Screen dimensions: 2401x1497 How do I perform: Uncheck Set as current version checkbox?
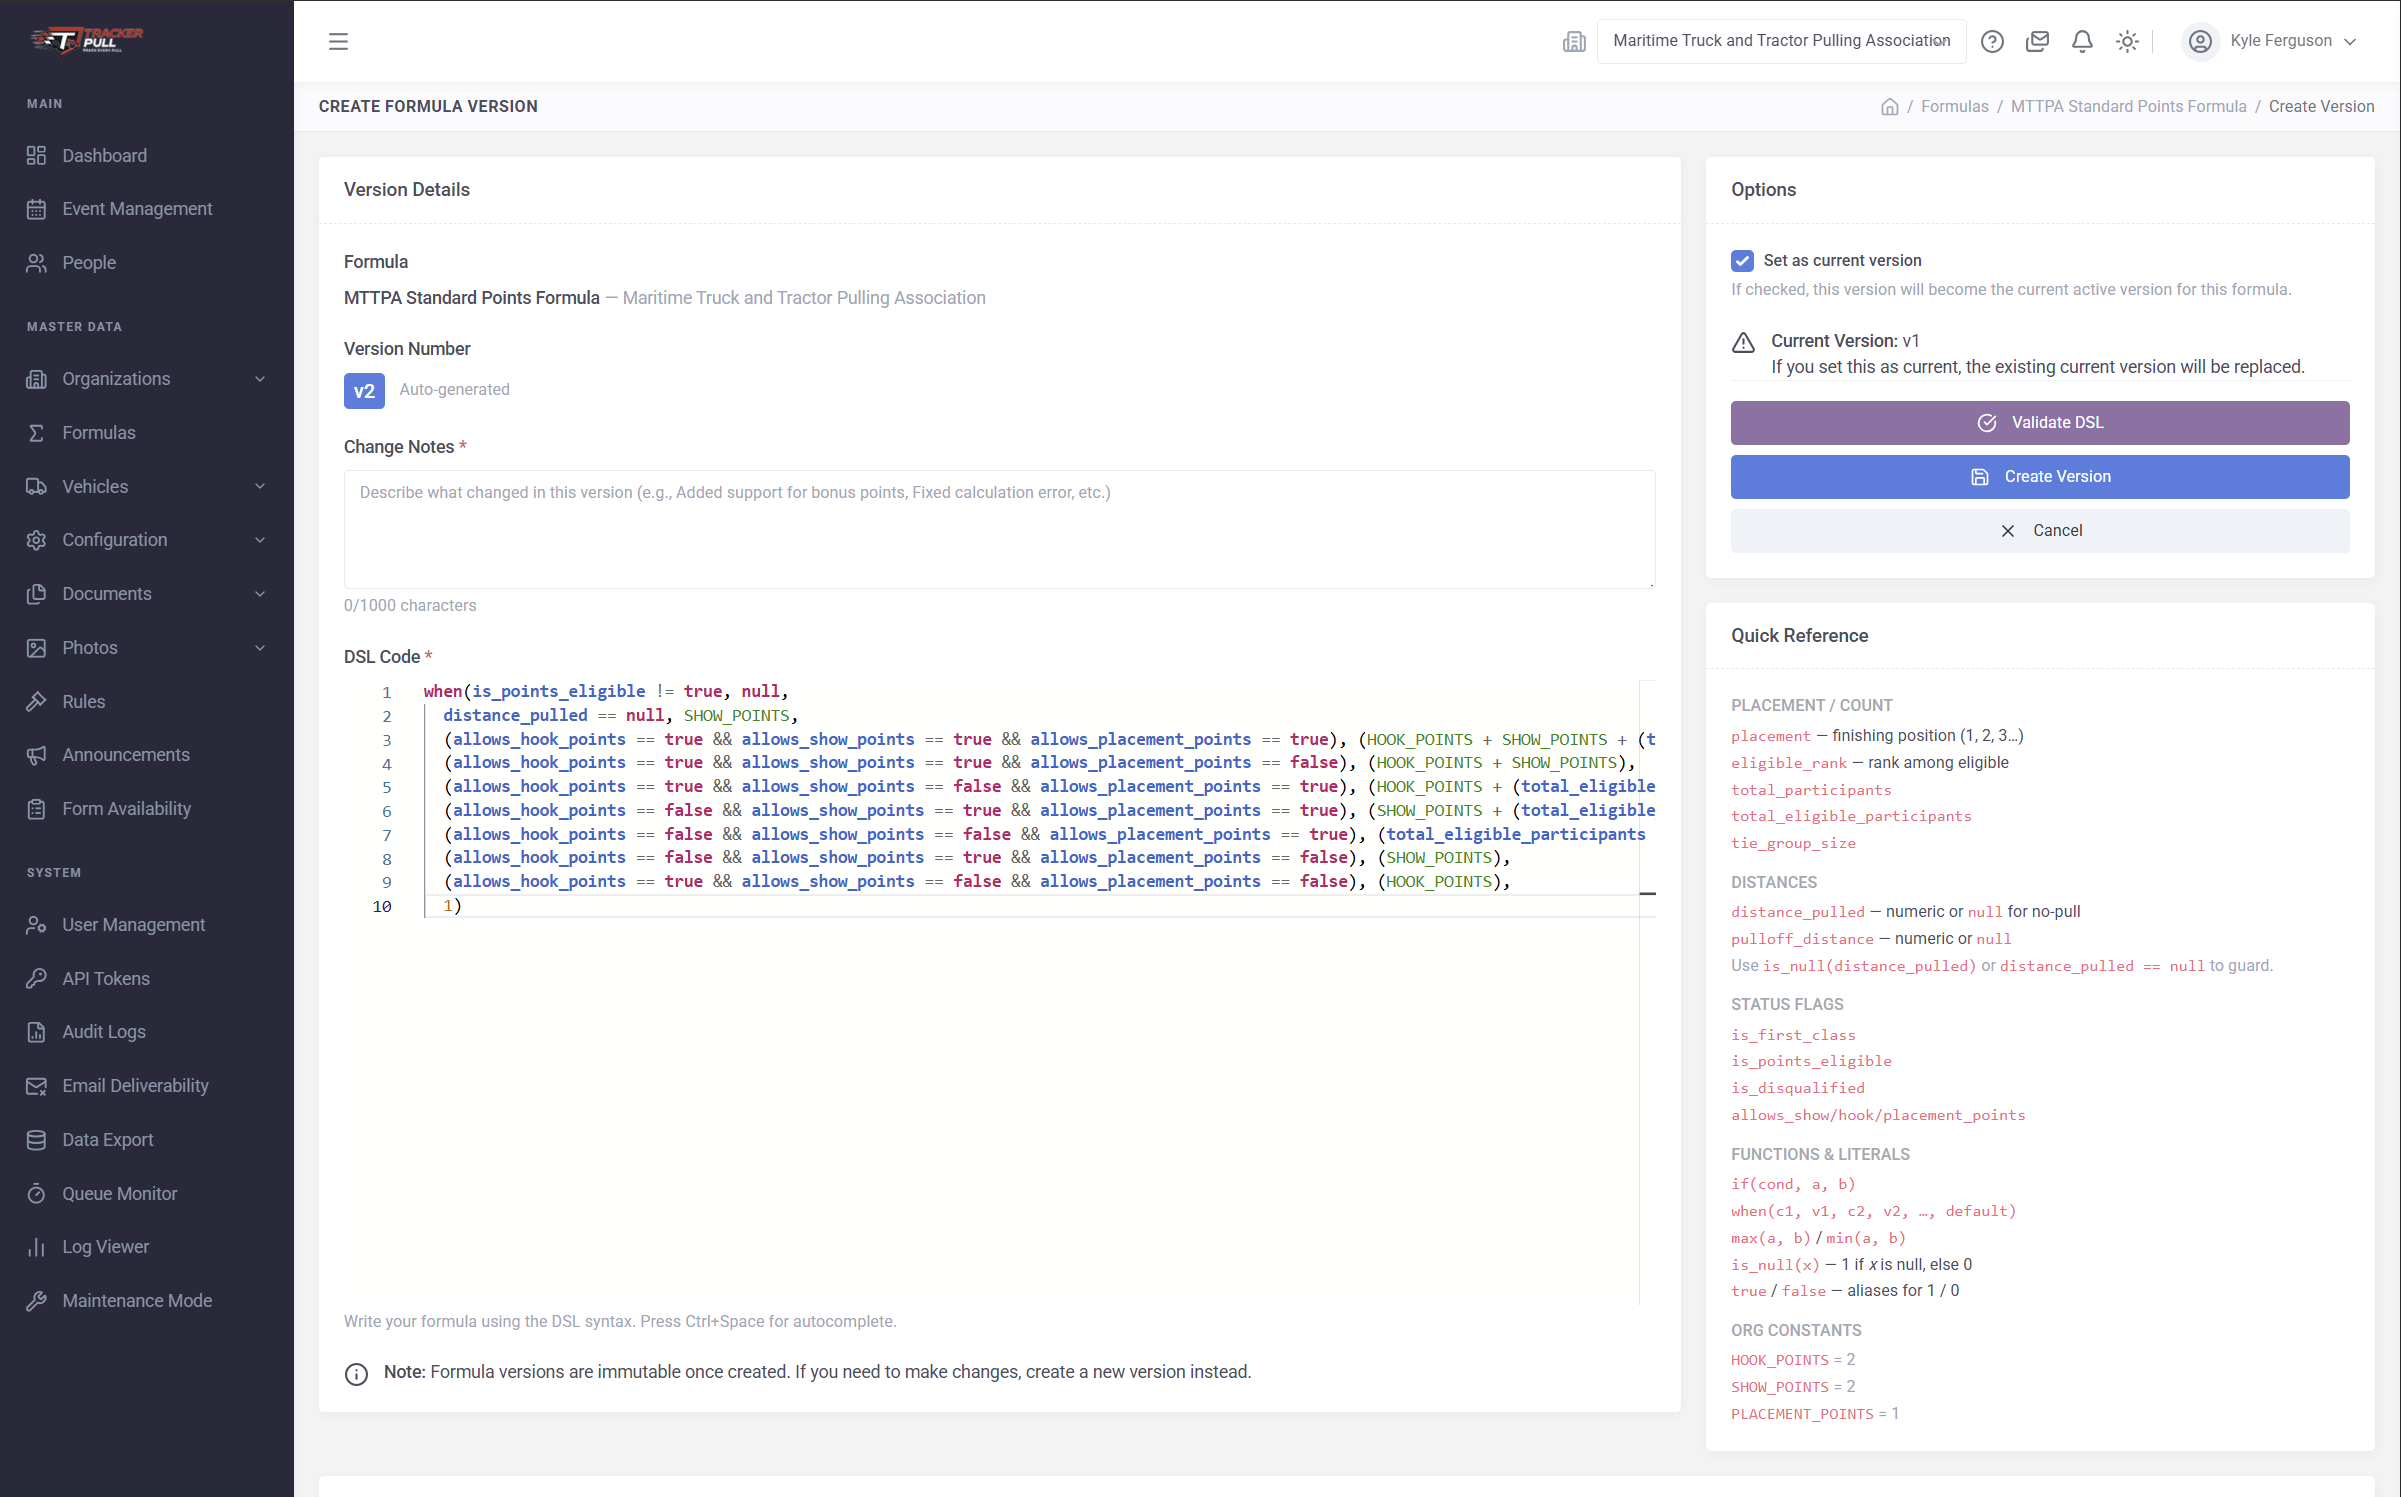1742,261
